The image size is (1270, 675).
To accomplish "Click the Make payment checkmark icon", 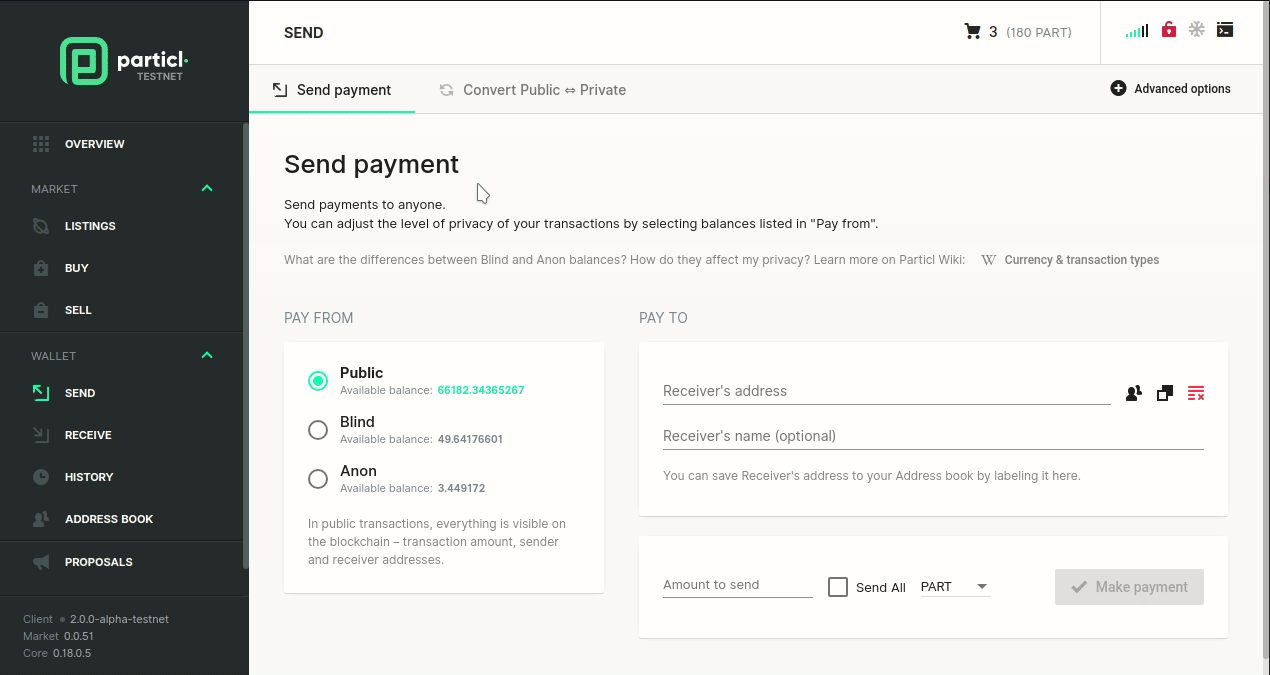I will point(1079,587).
